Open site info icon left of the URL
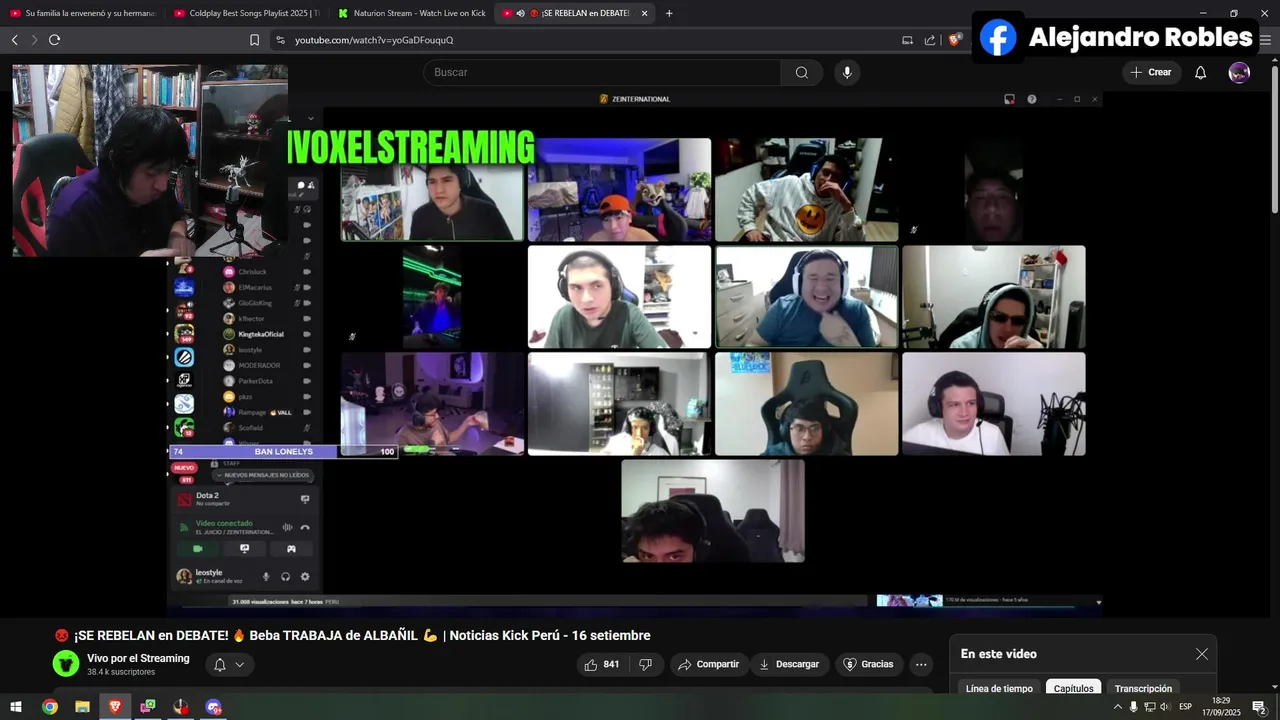This screenshot has height=720, width=1280. [280, 40]
